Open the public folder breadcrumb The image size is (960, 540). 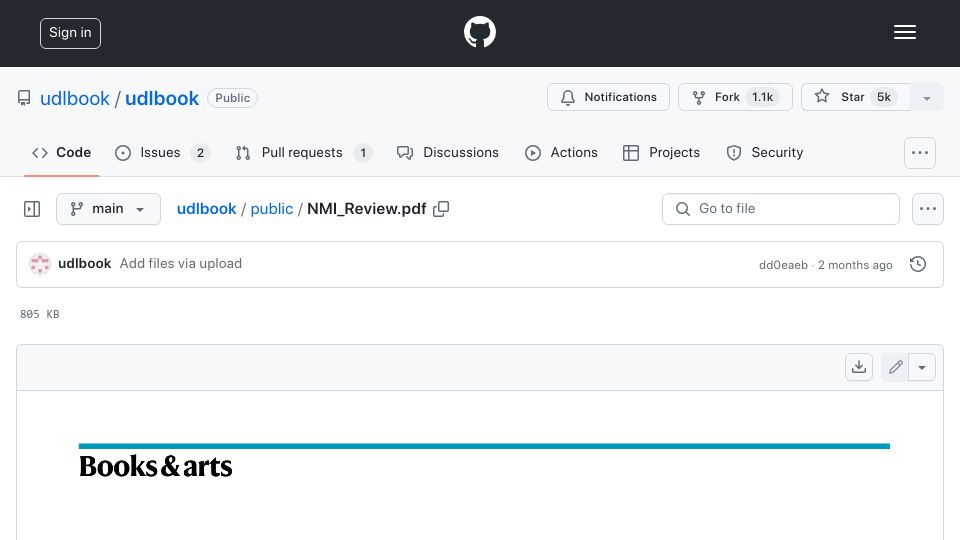click(272, 209)
